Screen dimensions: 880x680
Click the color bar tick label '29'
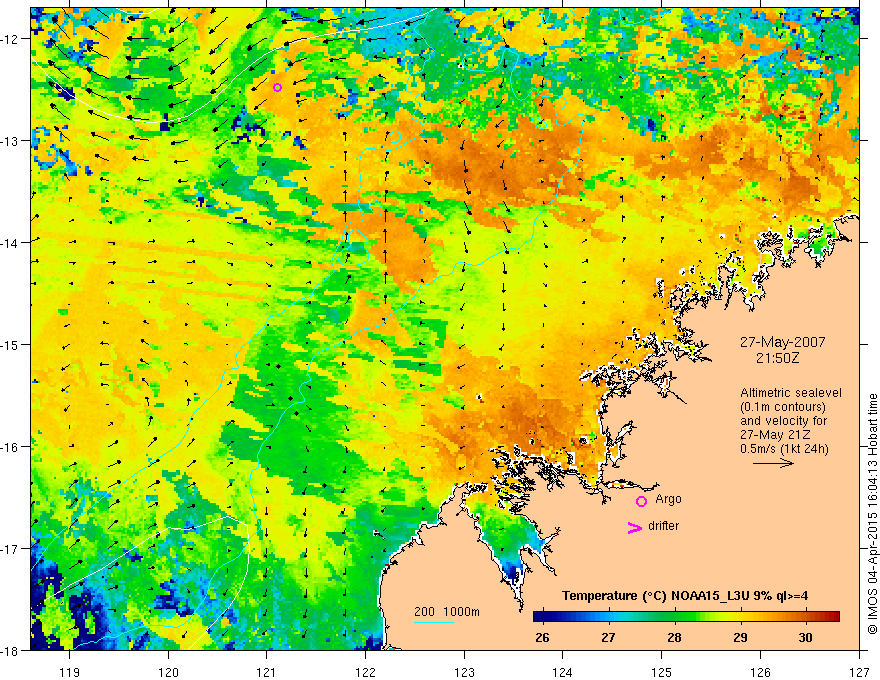coord(740,637)
